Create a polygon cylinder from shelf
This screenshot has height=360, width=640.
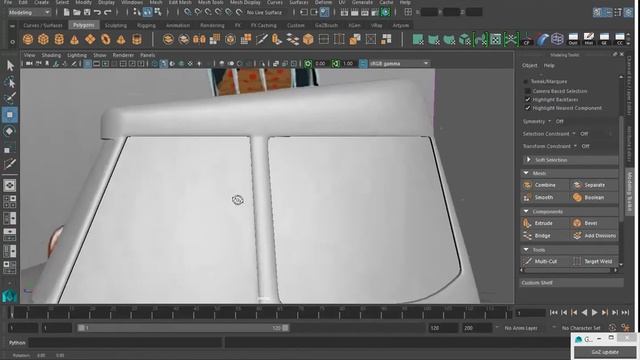pyautogui.click(x=59, y=40)
